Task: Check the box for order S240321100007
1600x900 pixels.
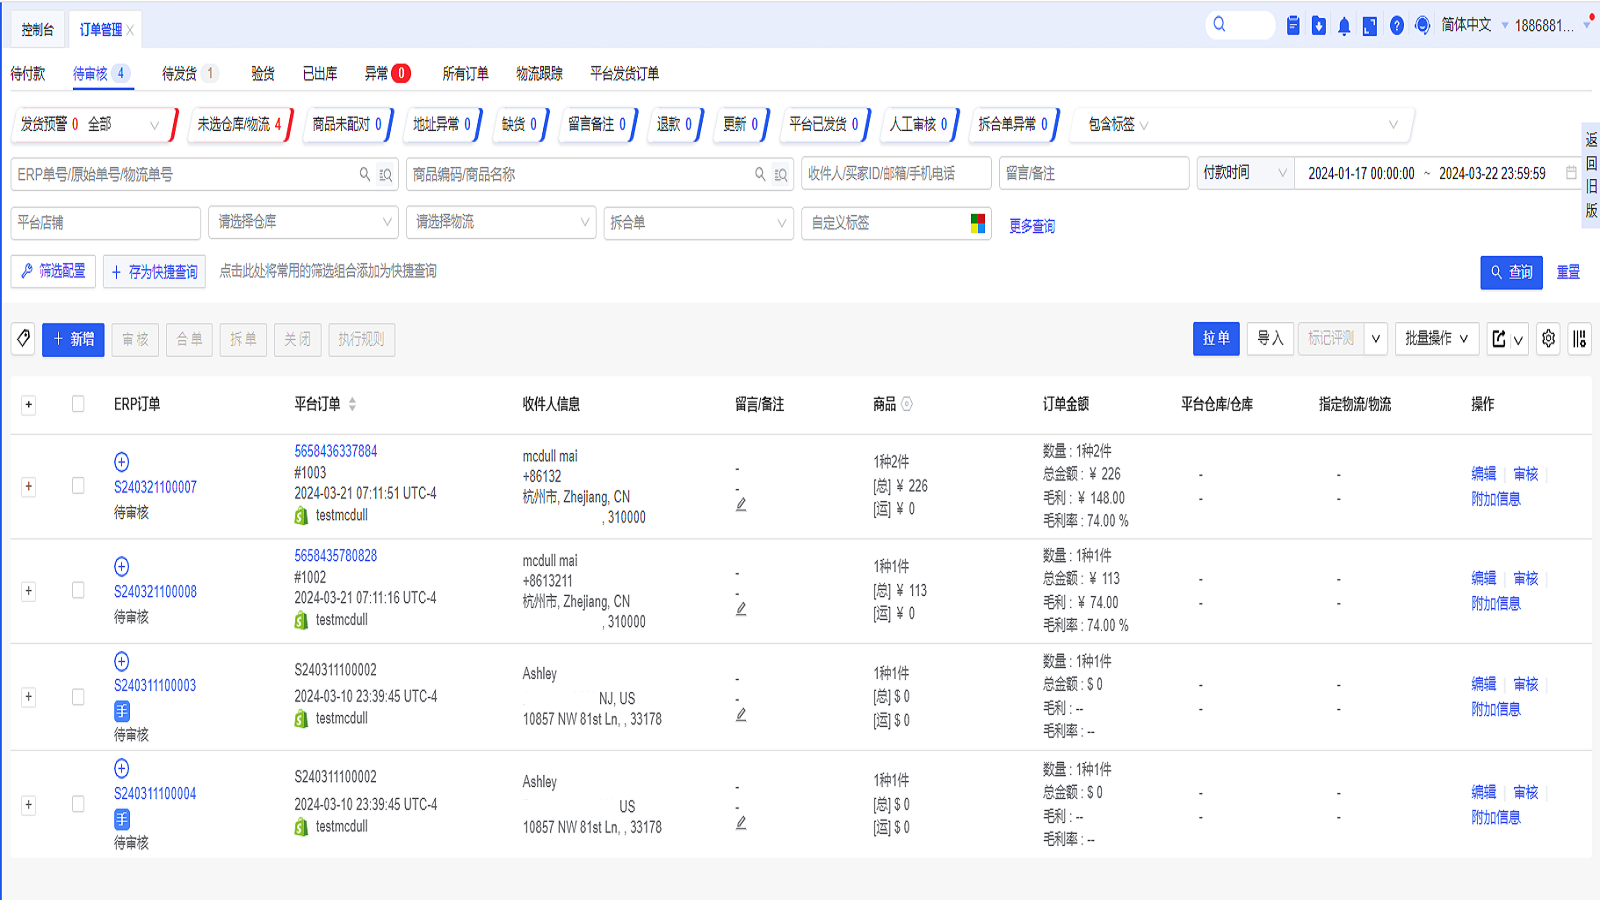Action: point(78,486)
